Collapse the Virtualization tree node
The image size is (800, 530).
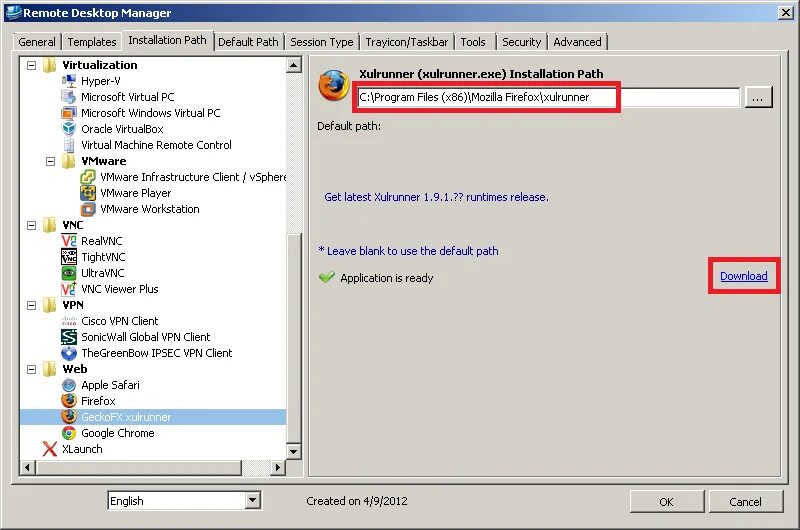tap(32, 65)
